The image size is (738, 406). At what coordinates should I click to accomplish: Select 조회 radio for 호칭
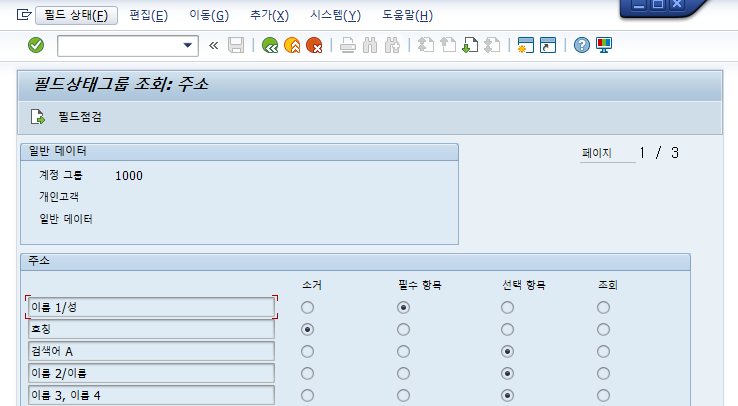603,329
